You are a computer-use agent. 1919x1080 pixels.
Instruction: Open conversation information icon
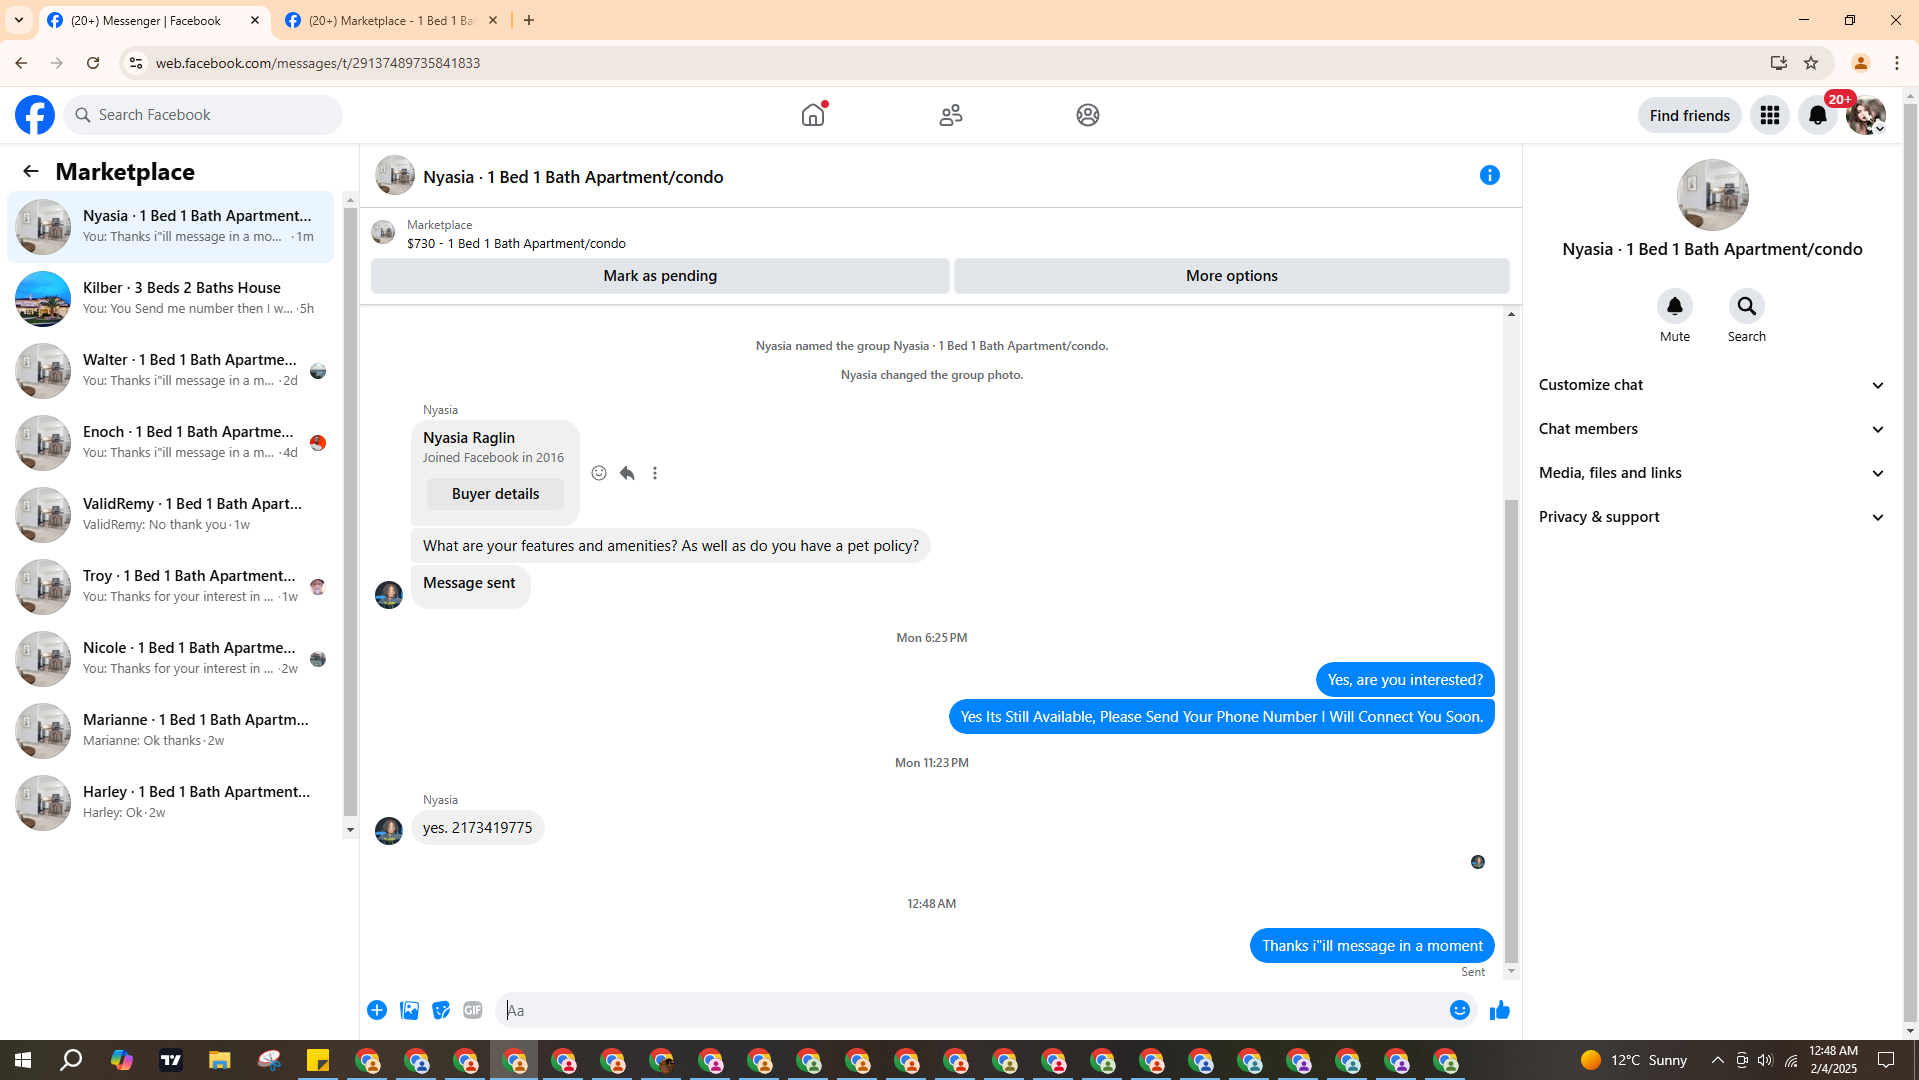1490,175
